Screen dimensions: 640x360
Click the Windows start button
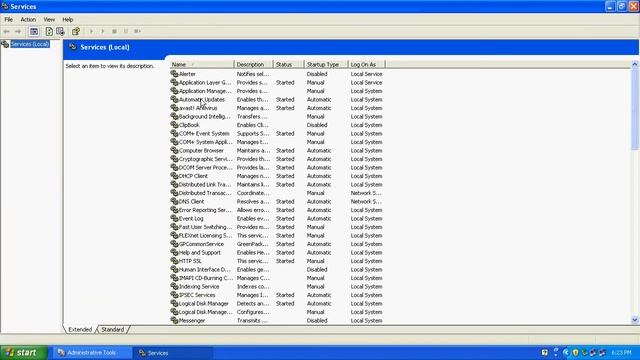point(24,353)
